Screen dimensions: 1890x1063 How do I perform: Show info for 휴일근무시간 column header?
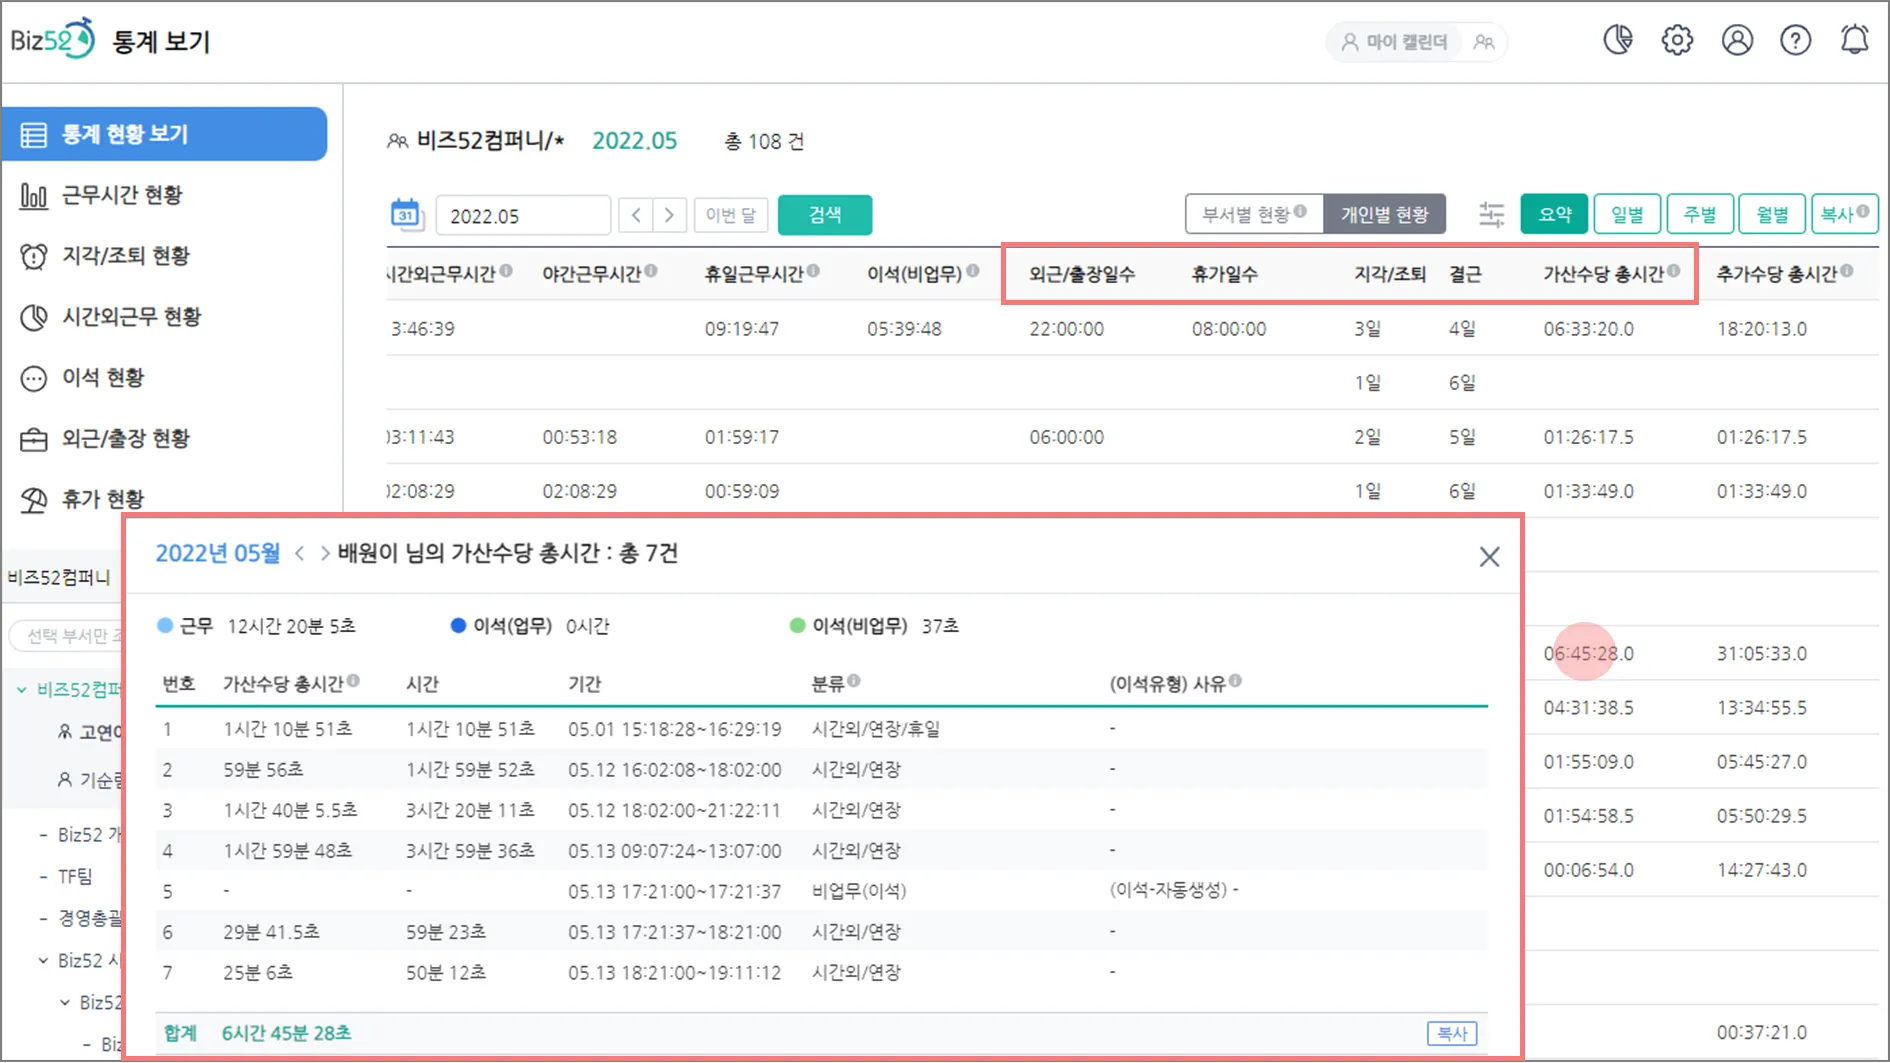pos(813,271)
